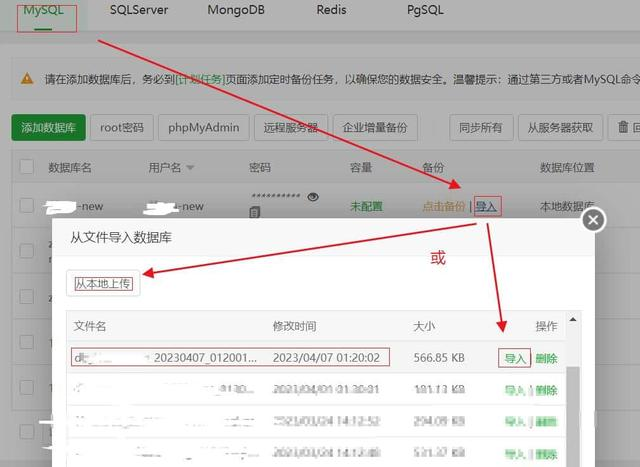This screenshot has width=640, height=467.
Task: Launch phpMyAdmin from the toolbar
Action: coord(203,128)
